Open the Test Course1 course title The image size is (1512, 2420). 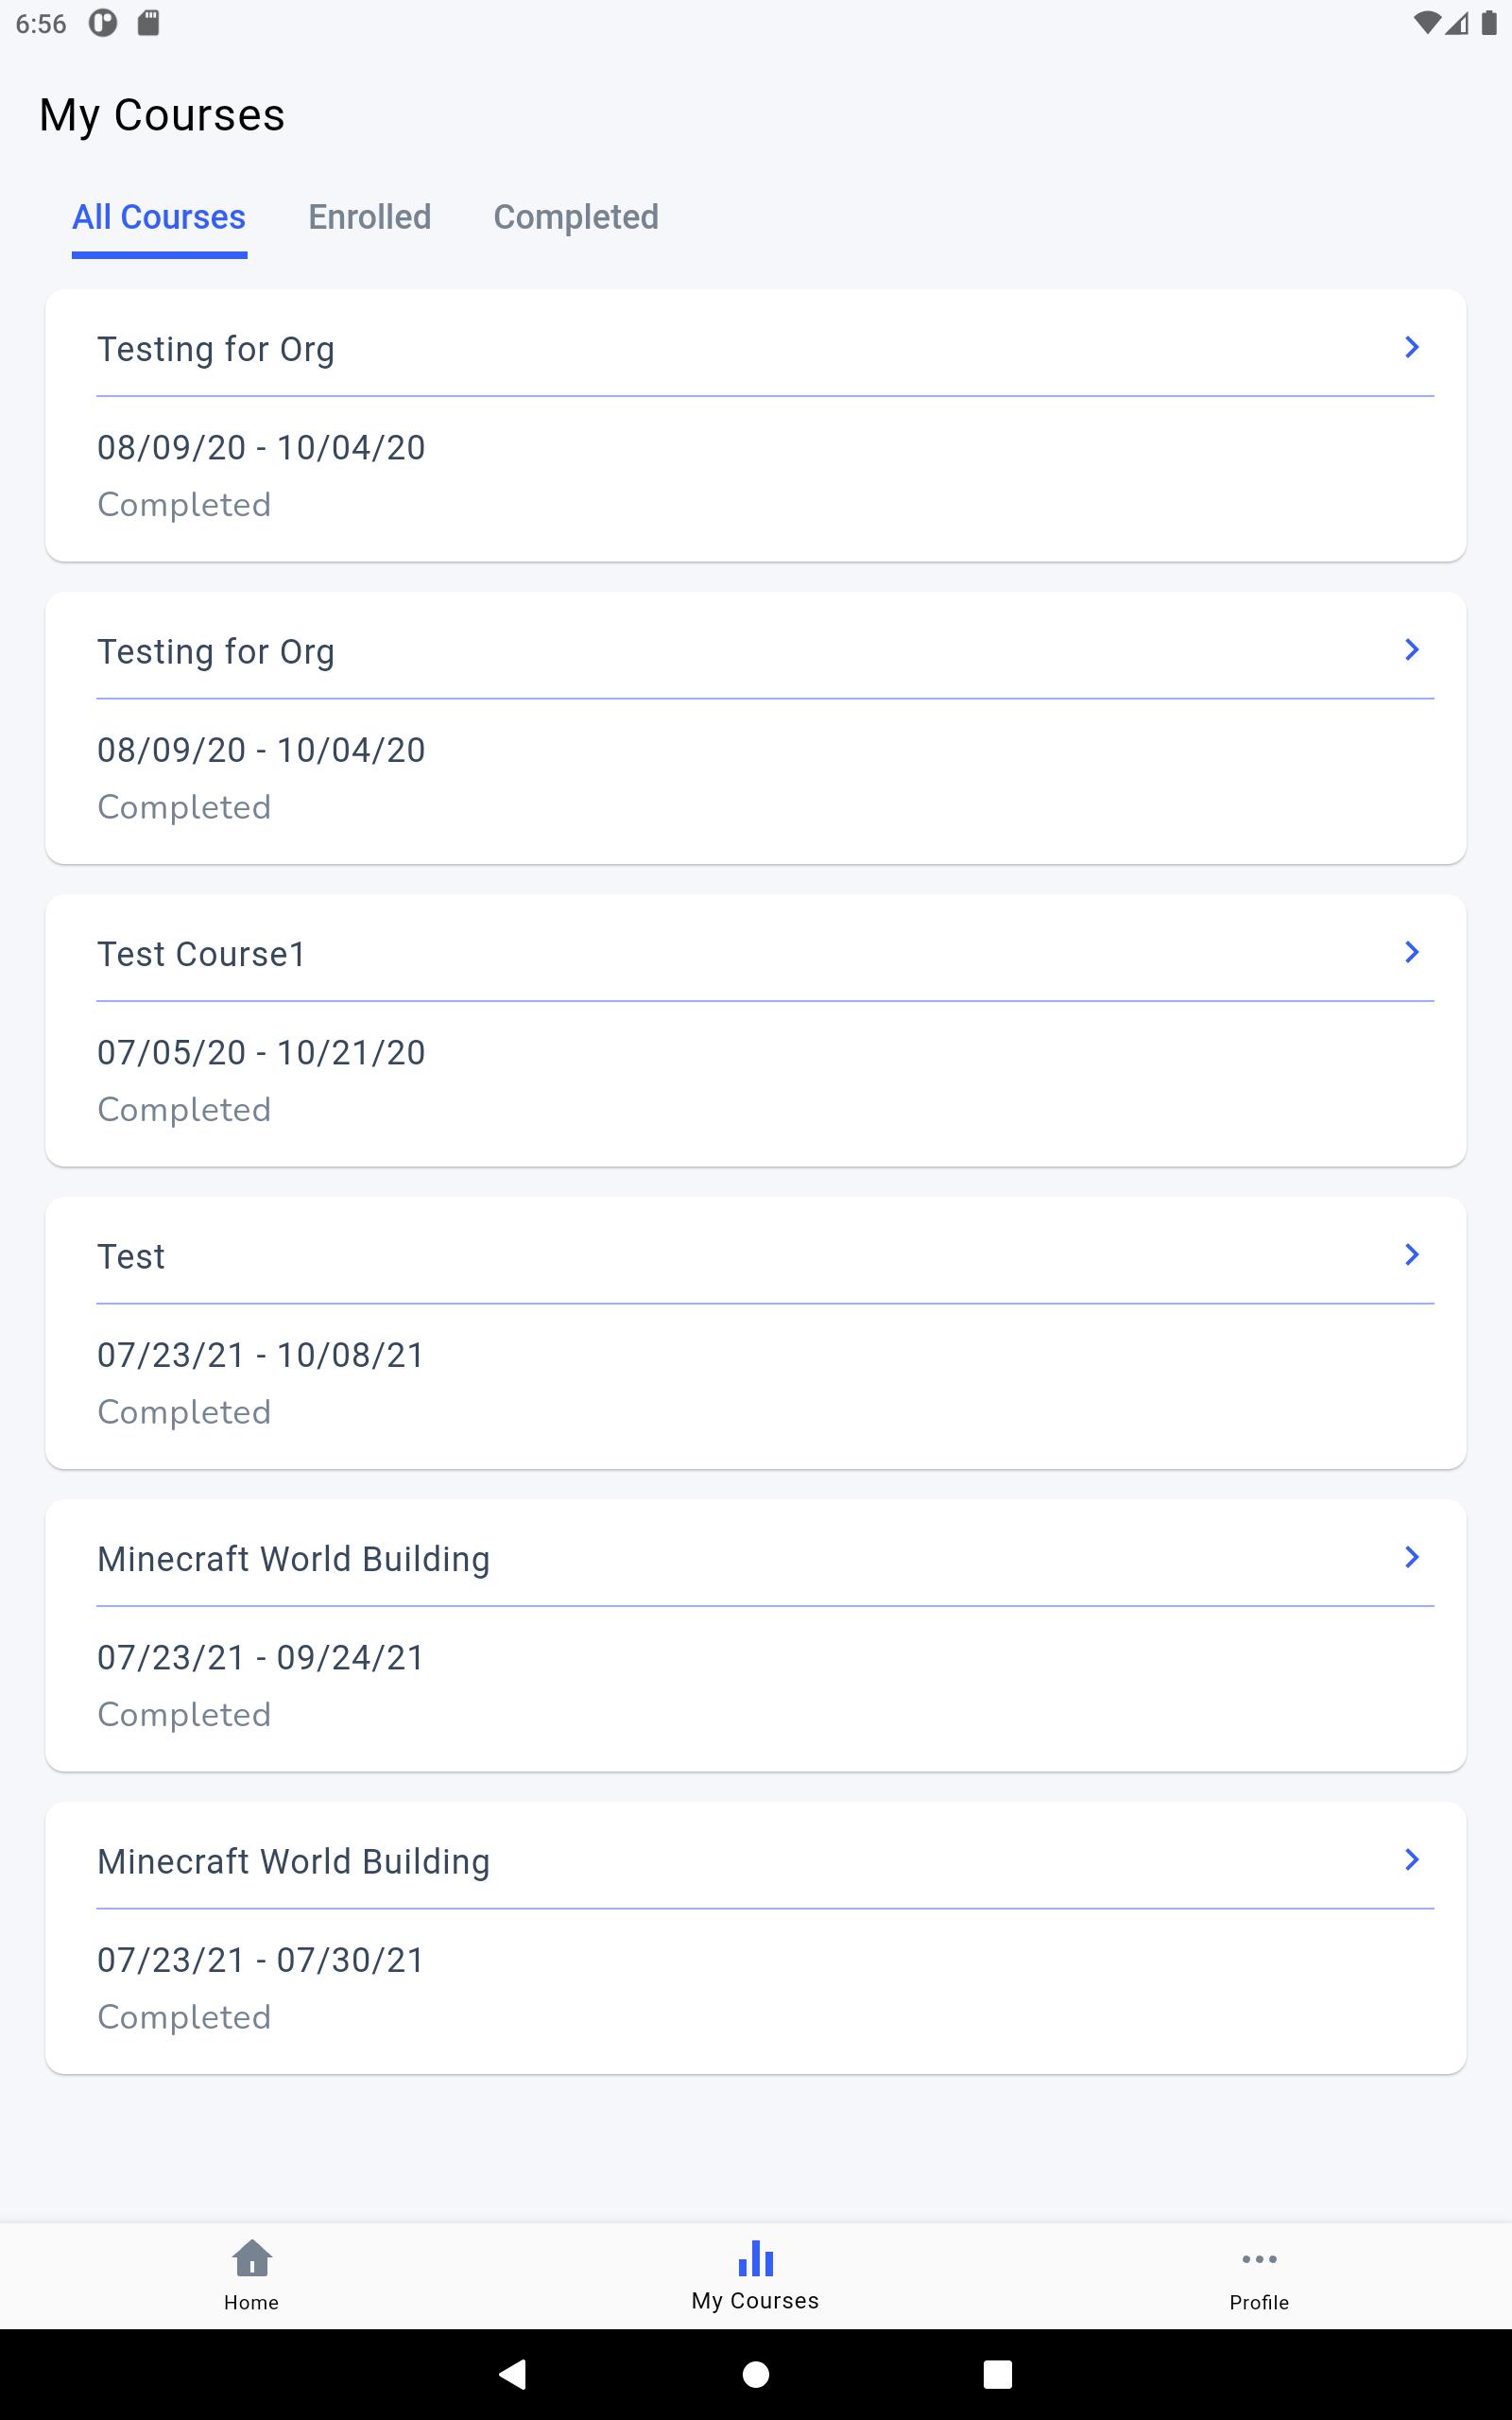(201, 954)
